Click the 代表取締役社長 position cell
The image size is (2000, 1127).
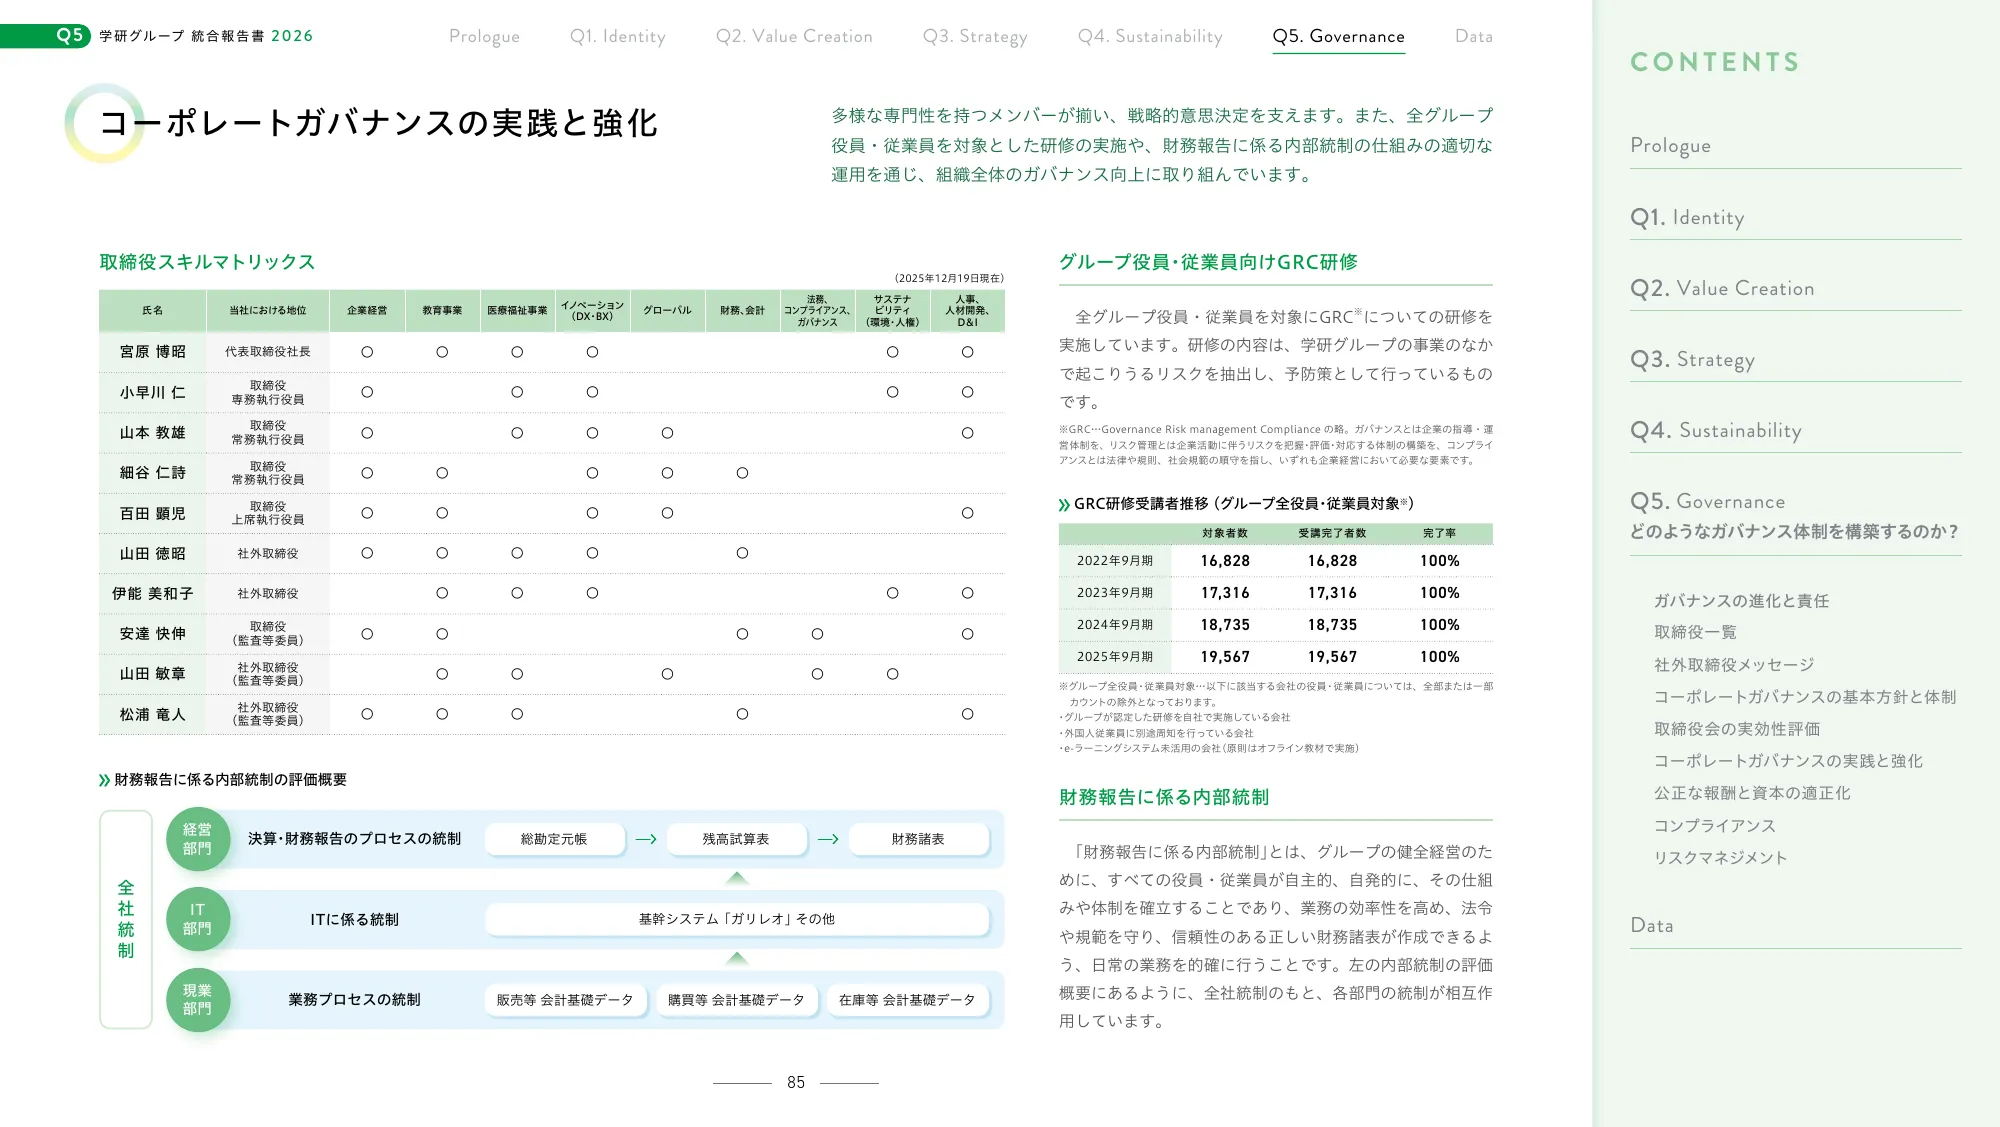[268, 352]
